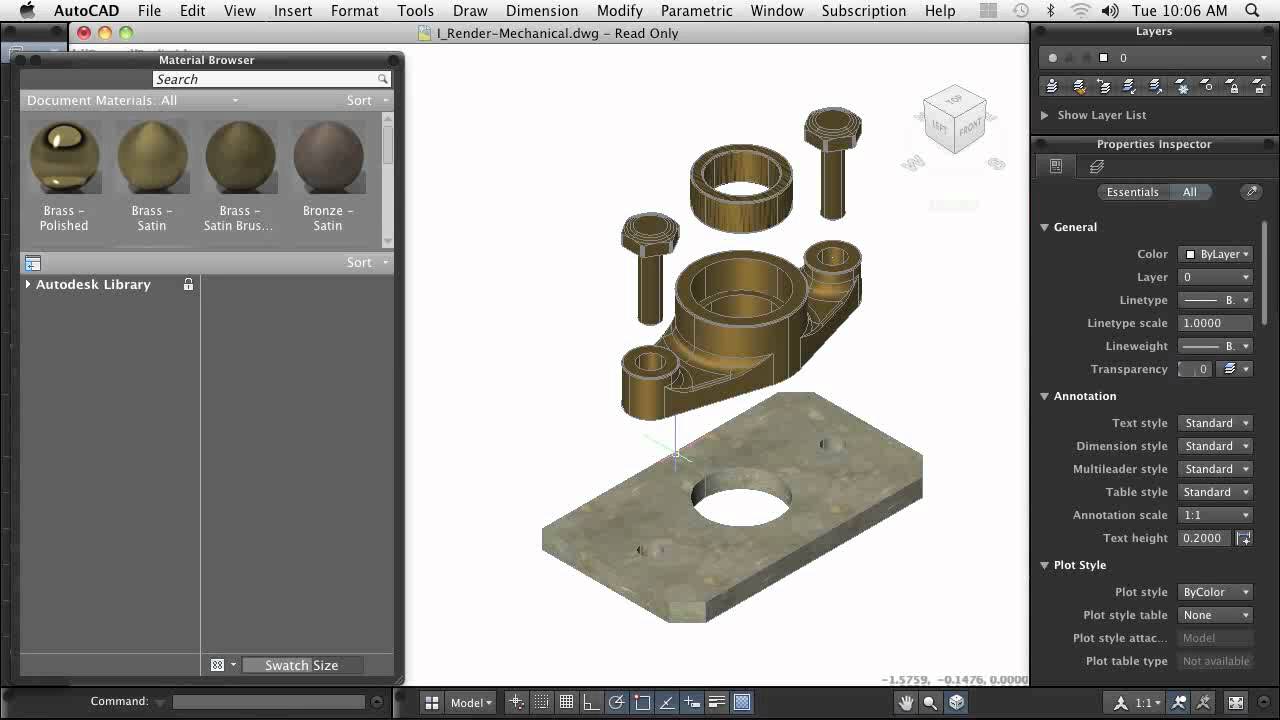
Task: Click the library view icon in Material Browser
Action: 33,263
